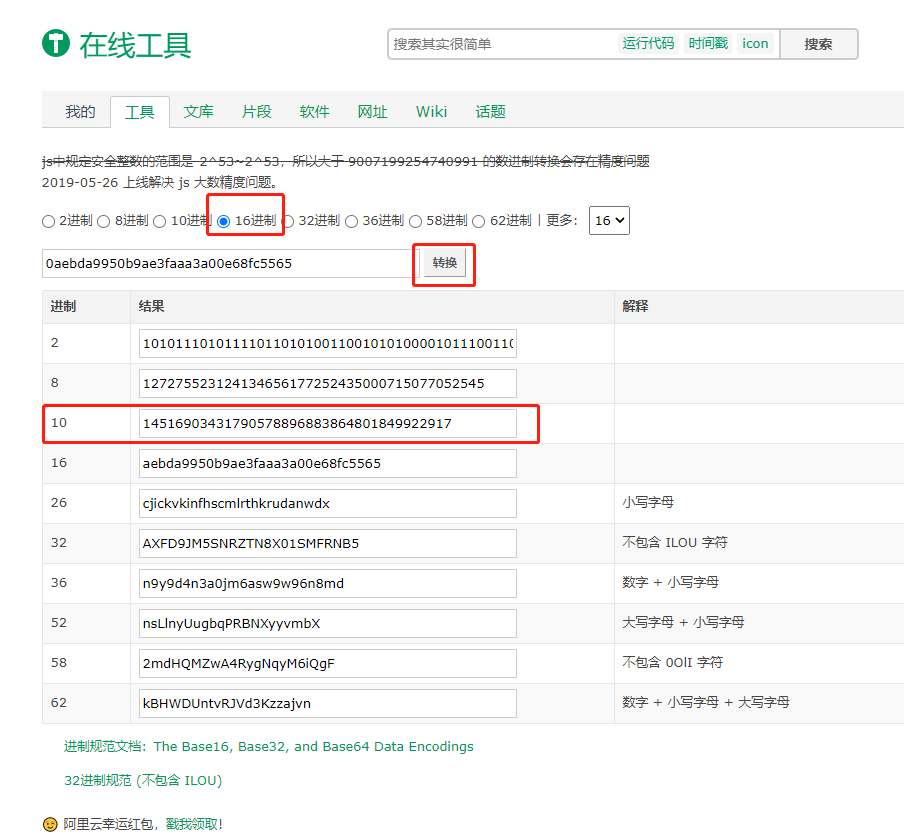Click the 运行代码 search suggestion tag

648,44
